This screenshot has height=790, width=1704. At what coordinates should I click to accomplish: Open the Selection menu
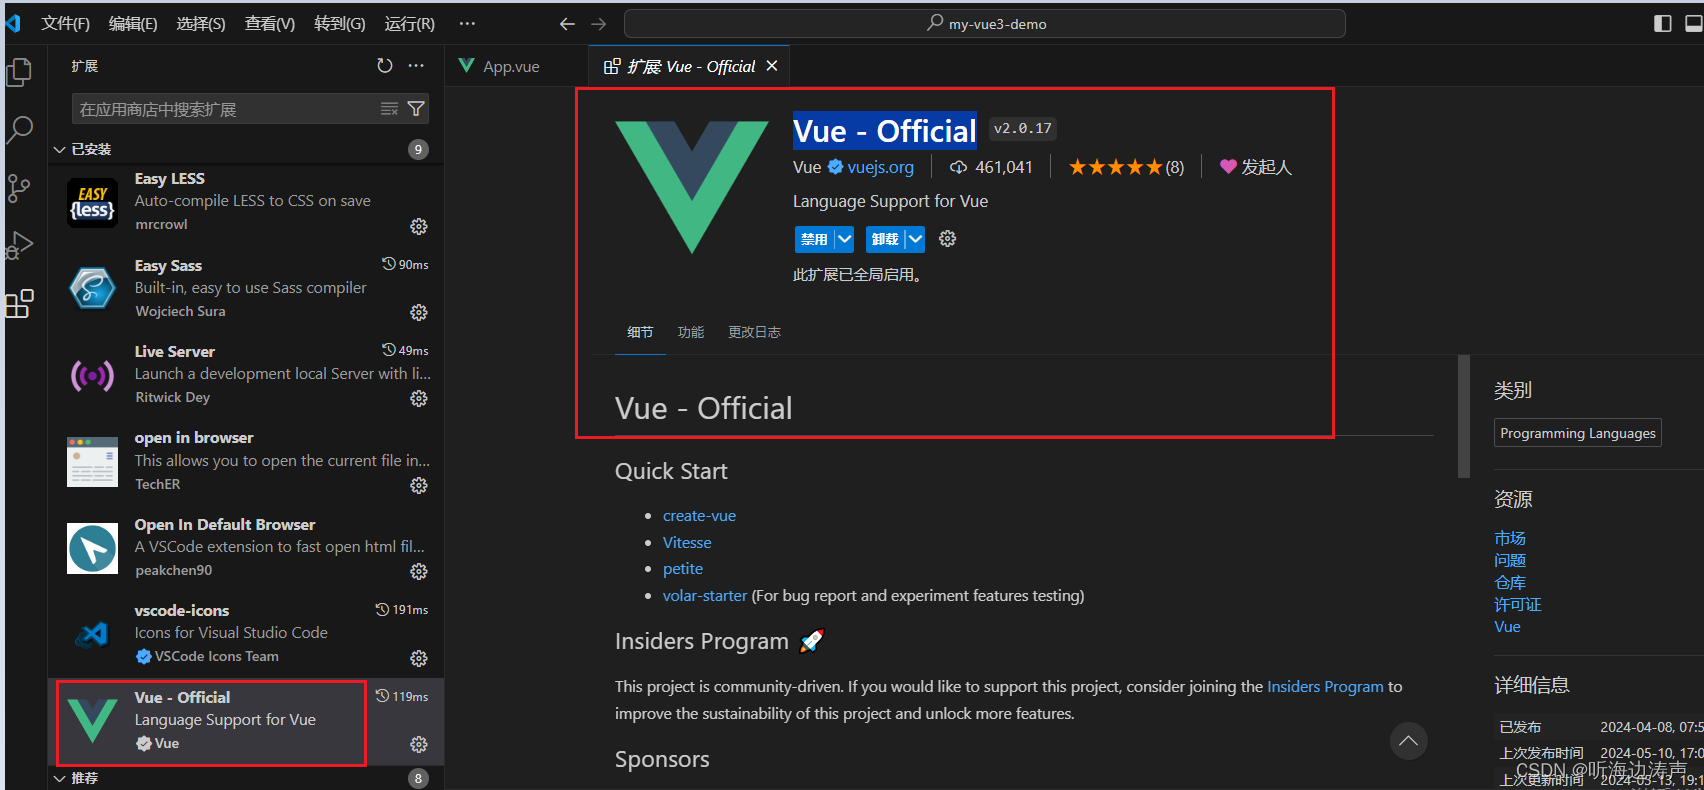[201, 23]
